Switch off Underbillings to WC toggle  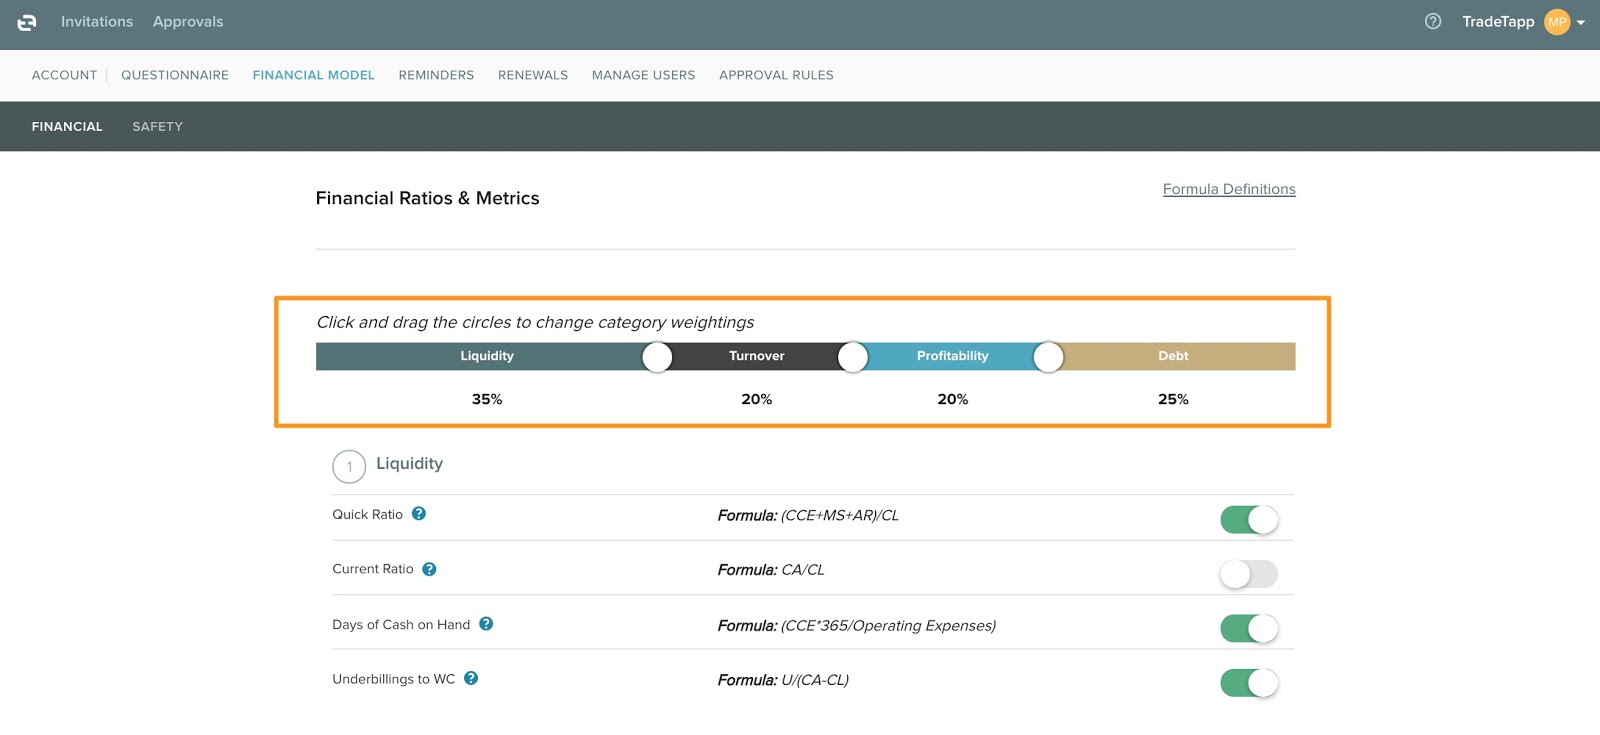pos(1248,683)
